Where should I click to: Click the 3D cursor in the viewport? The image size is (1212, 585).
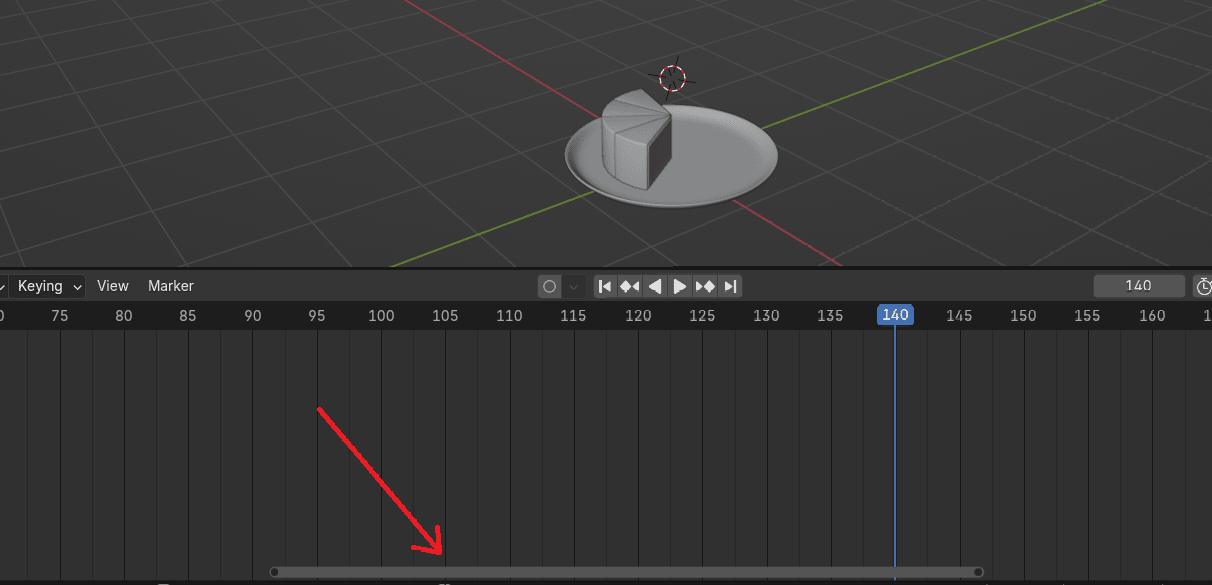(x=673, y=79)
